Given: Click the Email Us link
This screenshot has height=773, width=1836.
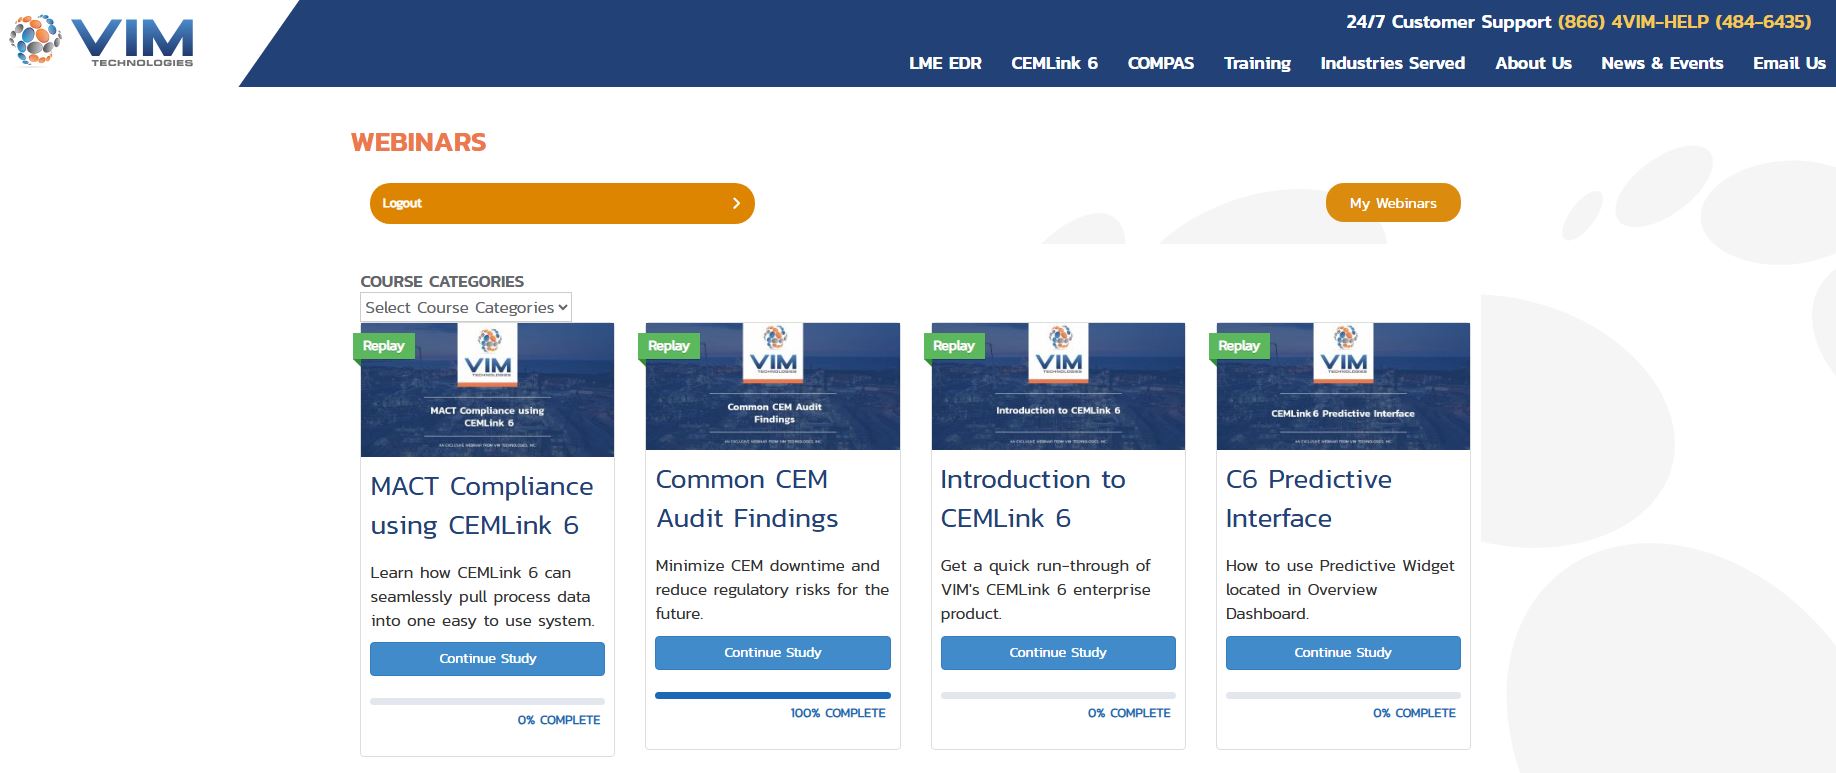Looking at the screenshot, I should click(x=1789, y=63).
